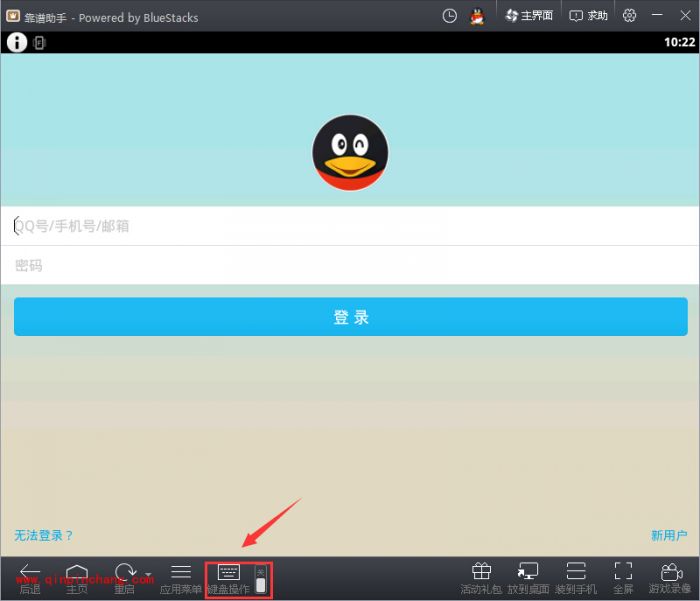Open the activity gift pack (活动礼包)
The width and height of the screenshot is (700, 601).
tap(481, 573)
